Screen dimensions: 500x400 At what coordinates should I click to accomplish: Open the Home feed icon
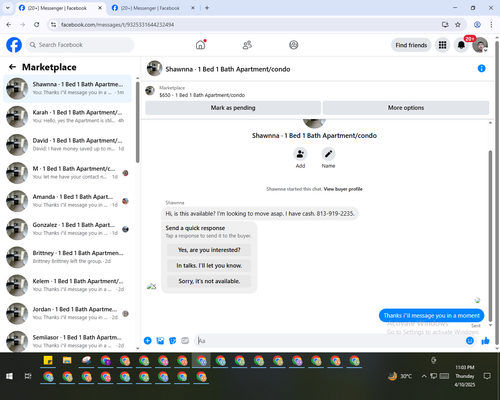tap(200, 45)
